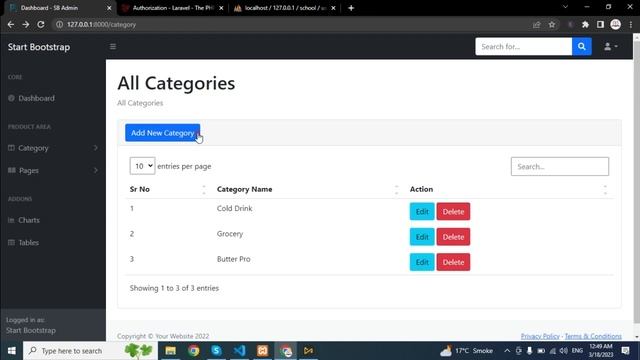Open the Privacy Policy link

[x=540, y=336]
